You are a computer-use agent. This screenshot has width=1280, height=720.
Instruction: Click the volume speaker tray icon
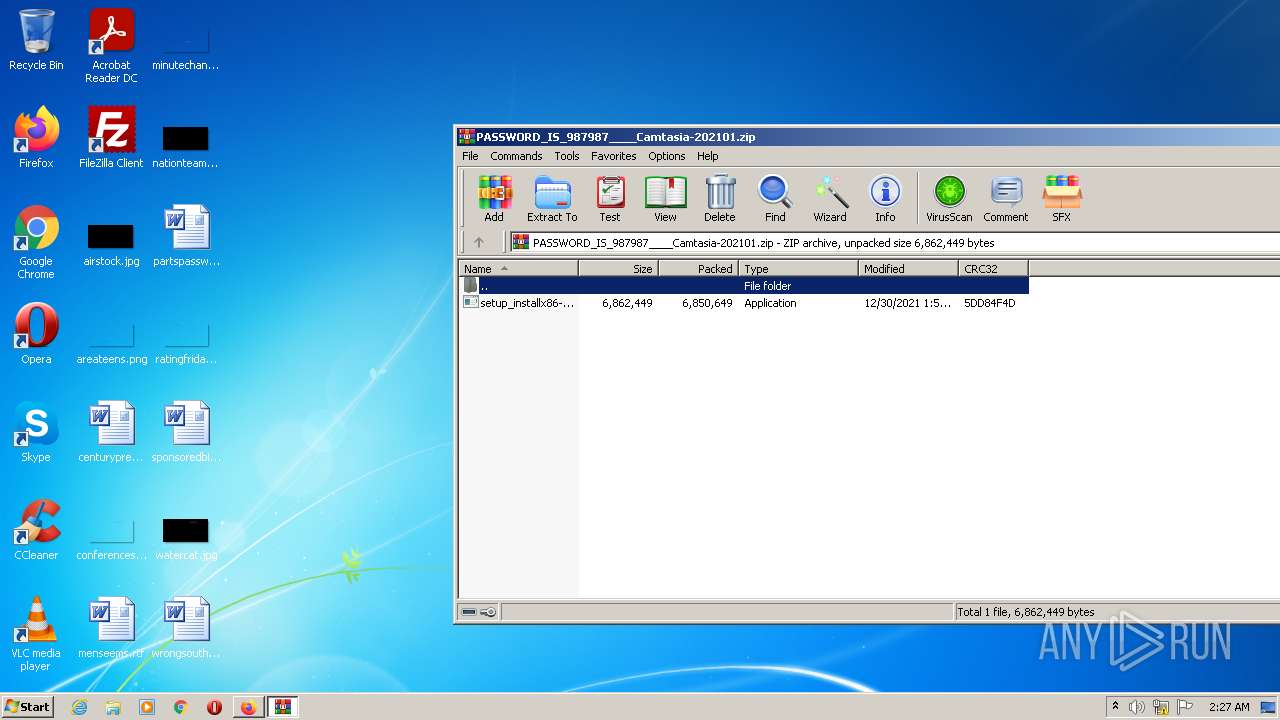pos(1137,707)
